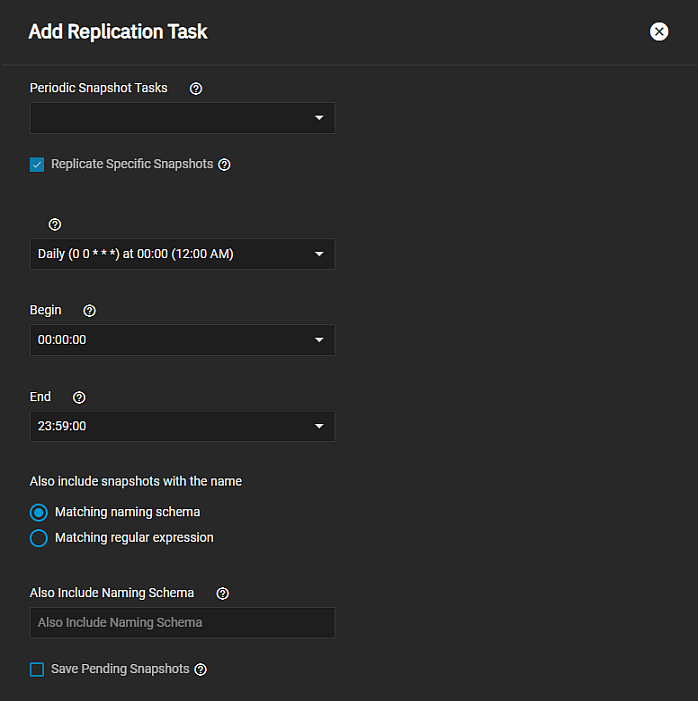The width and height of the screenshot is (698, 701).
Task: Show help for the Begin field
Action: pos(90,311)
